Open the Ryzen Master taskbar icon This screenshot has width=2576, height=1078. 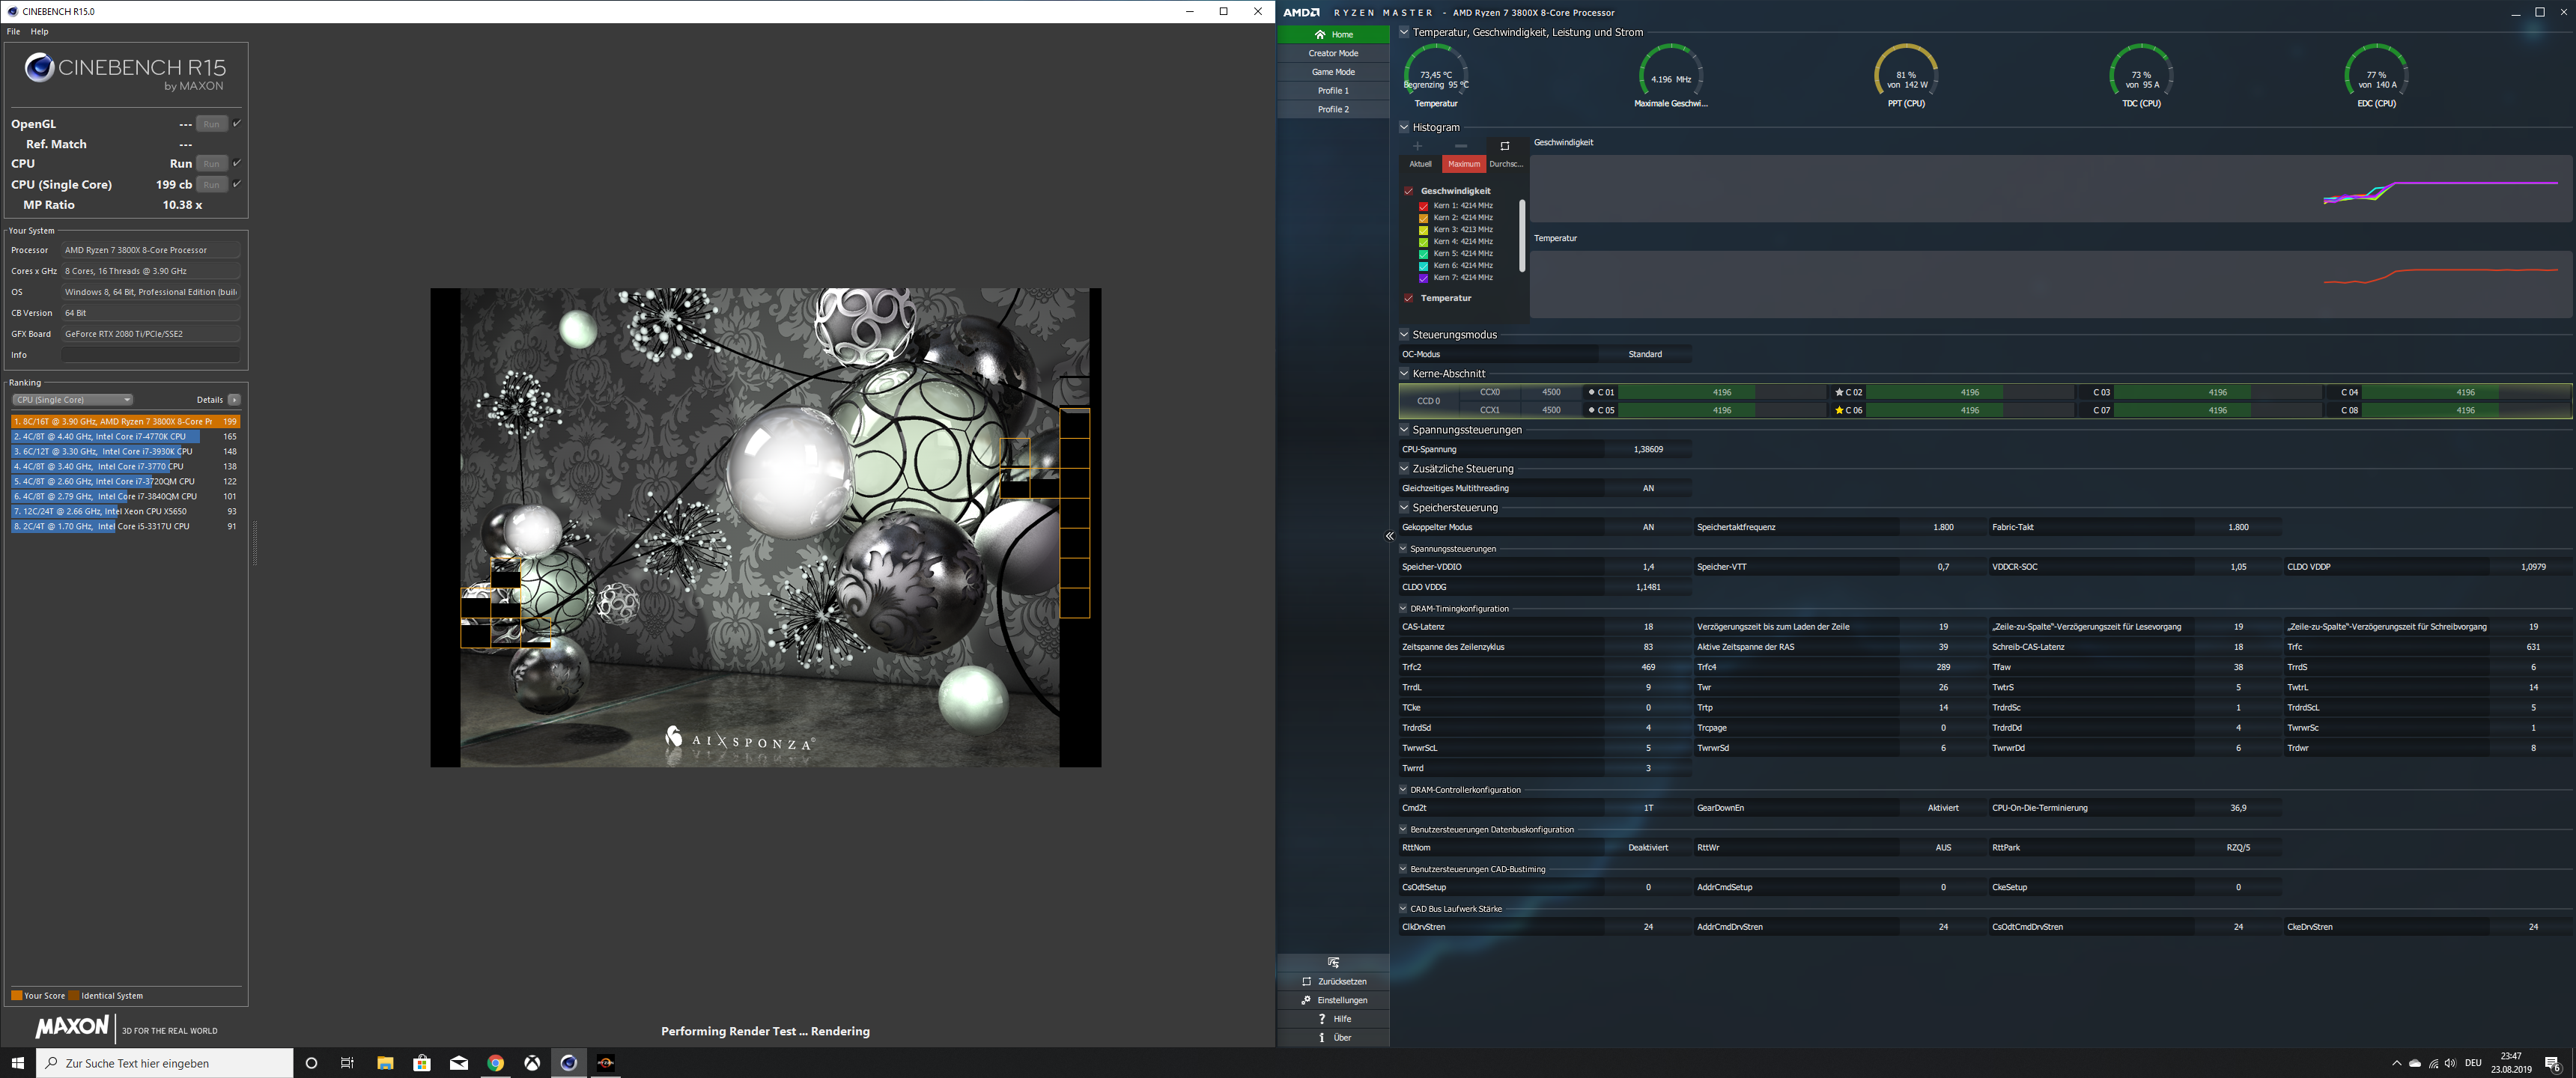(x=605, y=1063)
